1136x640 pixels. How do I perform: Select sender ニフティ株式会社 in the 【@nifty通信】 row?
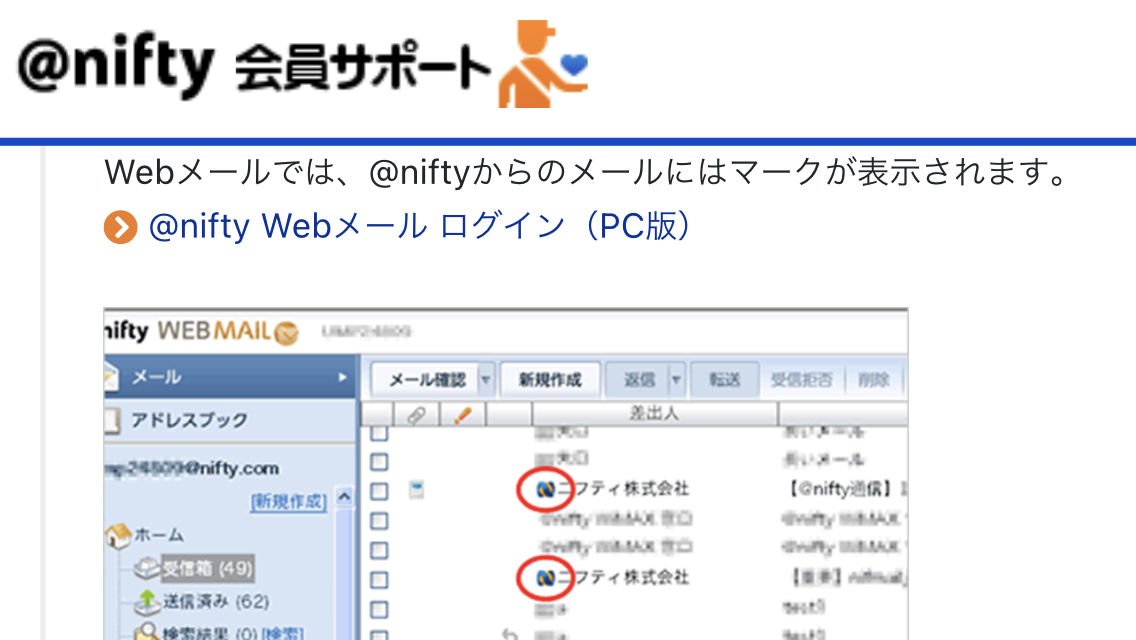tap(623, 489)
